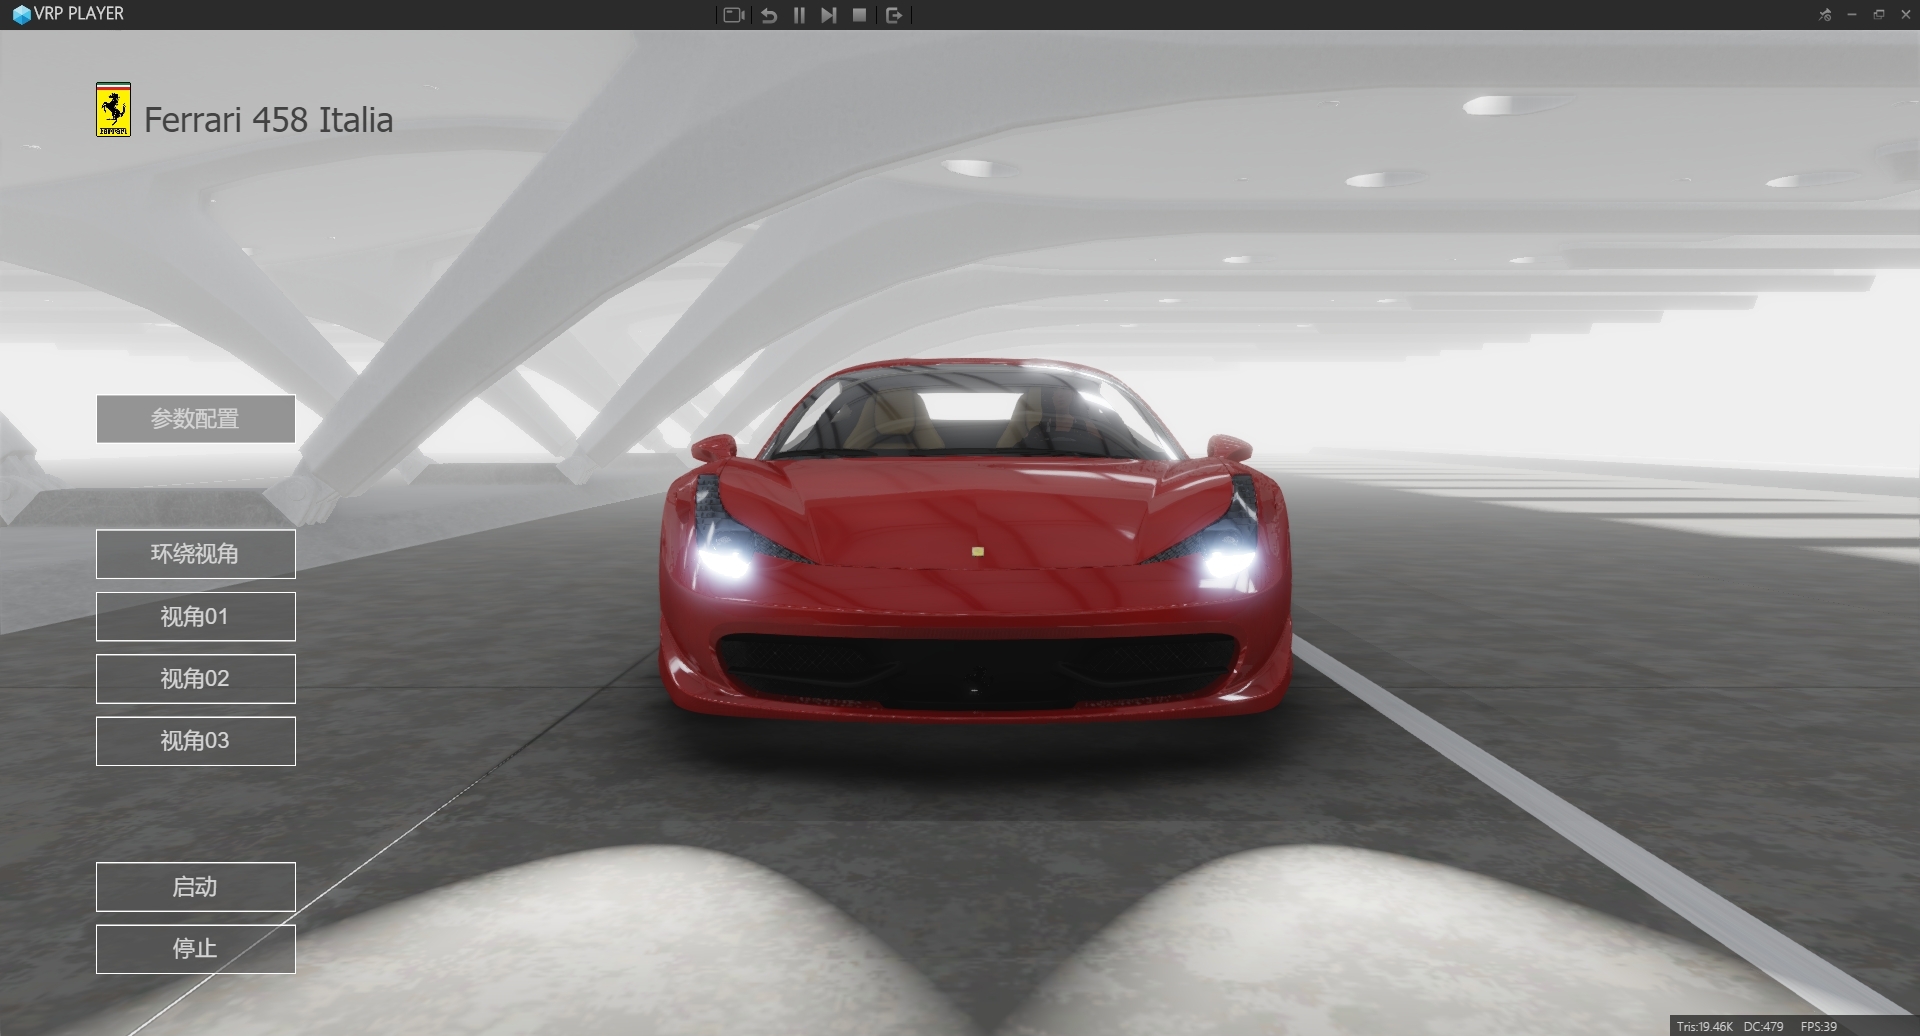Switch to 视角01 camera view
This screenshot has height=1036, width=1920.
click(x=196, y=617)
